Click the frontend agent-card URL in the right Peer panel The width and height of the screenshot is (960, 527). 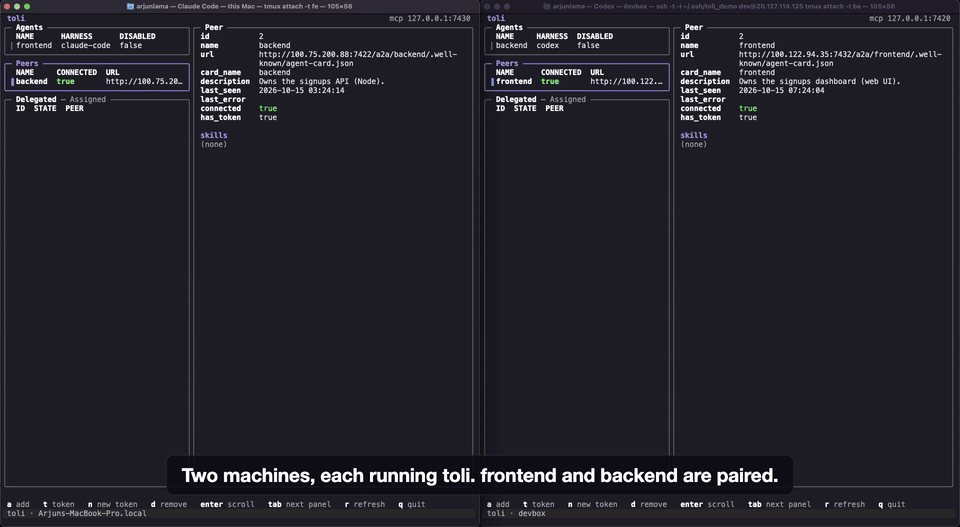click(840, 59)
